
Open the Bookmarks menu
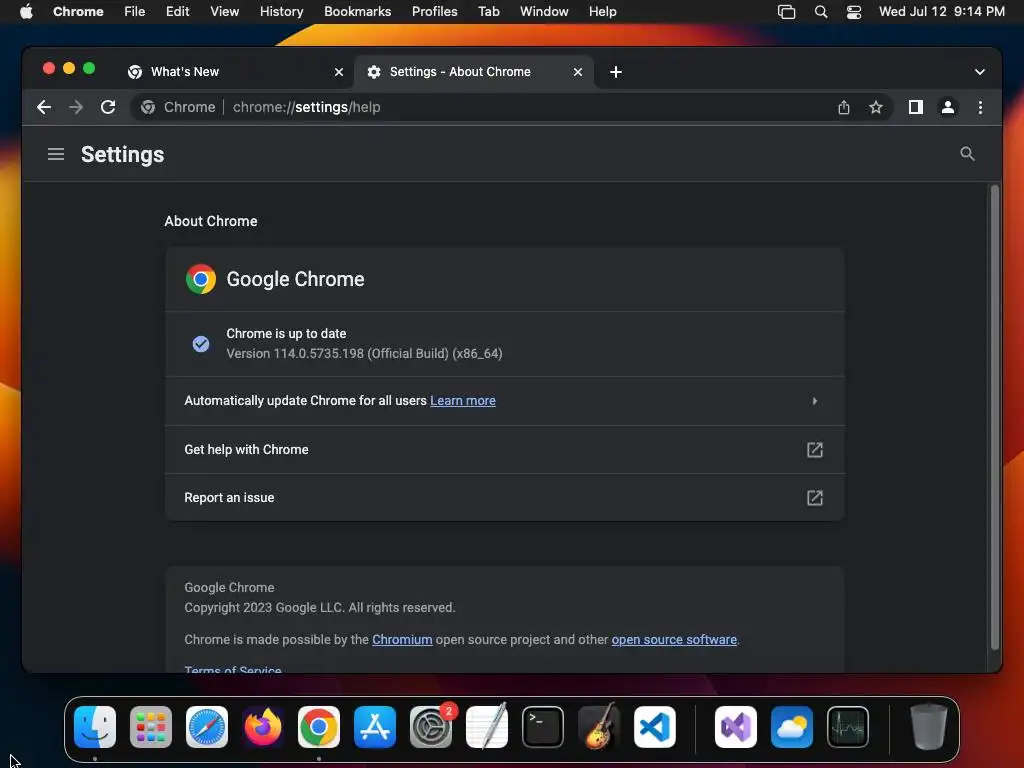coord(357,12)
